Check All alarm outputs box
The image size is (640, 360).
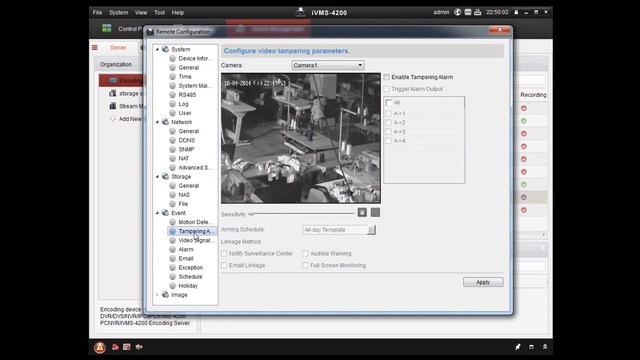click(389, 103)
